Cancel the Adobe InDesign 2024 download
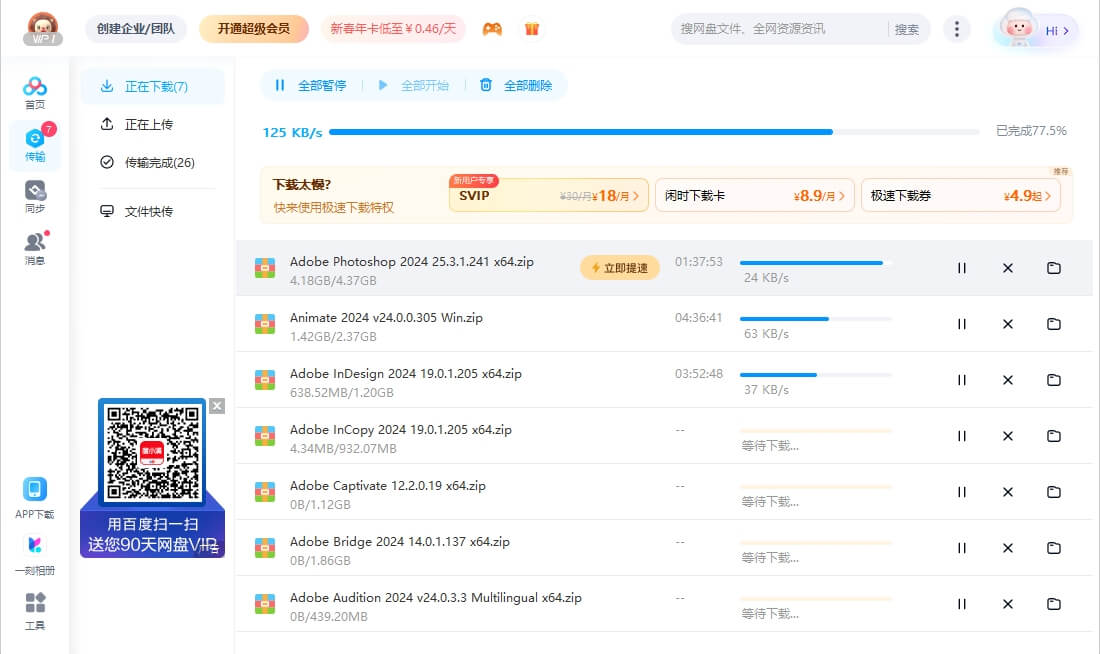 [x=1007, y=380]
